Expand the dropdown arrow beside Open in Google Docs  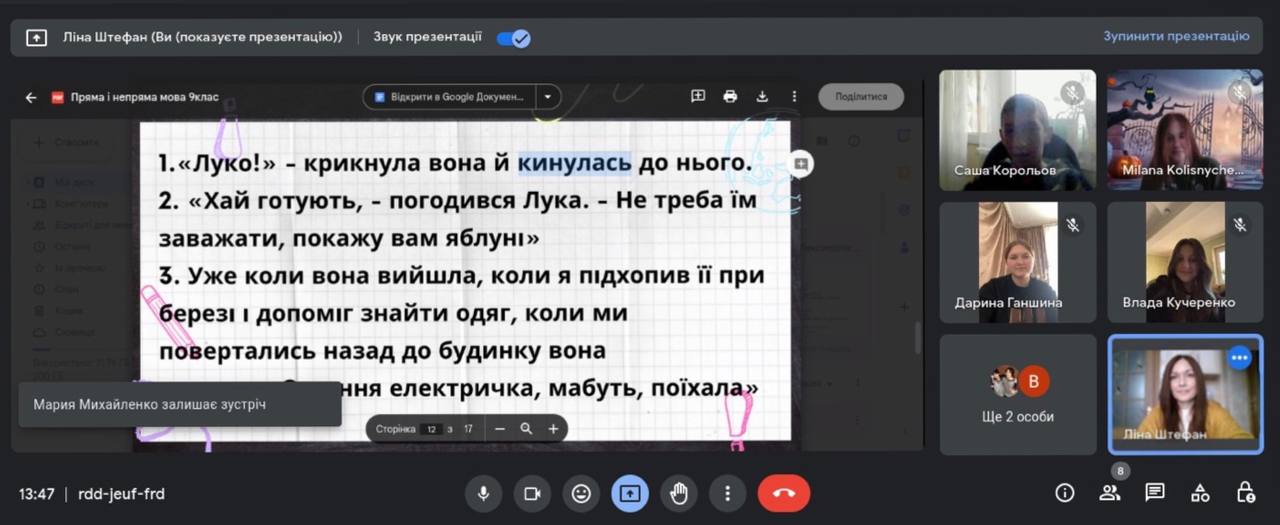548,97
